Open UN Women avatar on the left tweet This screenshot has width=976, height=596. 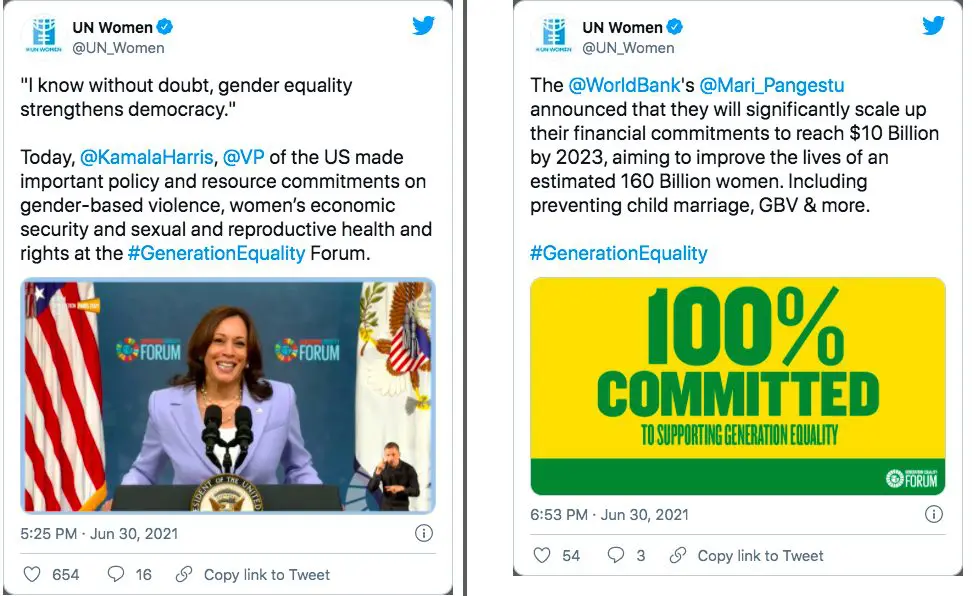44,36
